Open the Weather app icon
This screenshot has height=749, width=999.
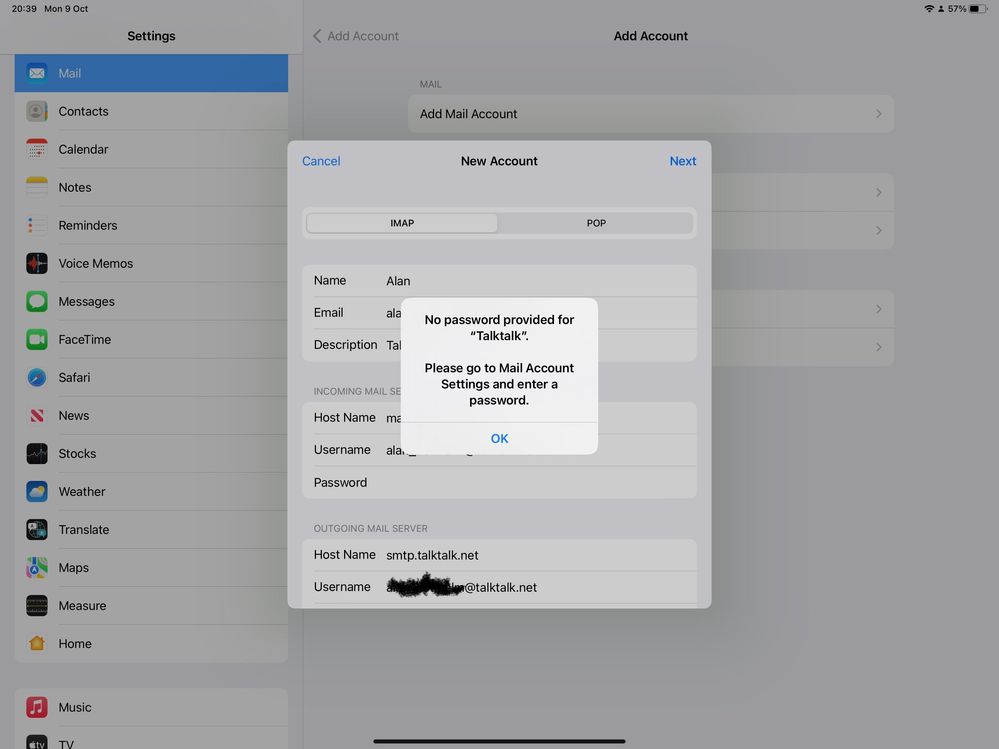coord(37,492)
